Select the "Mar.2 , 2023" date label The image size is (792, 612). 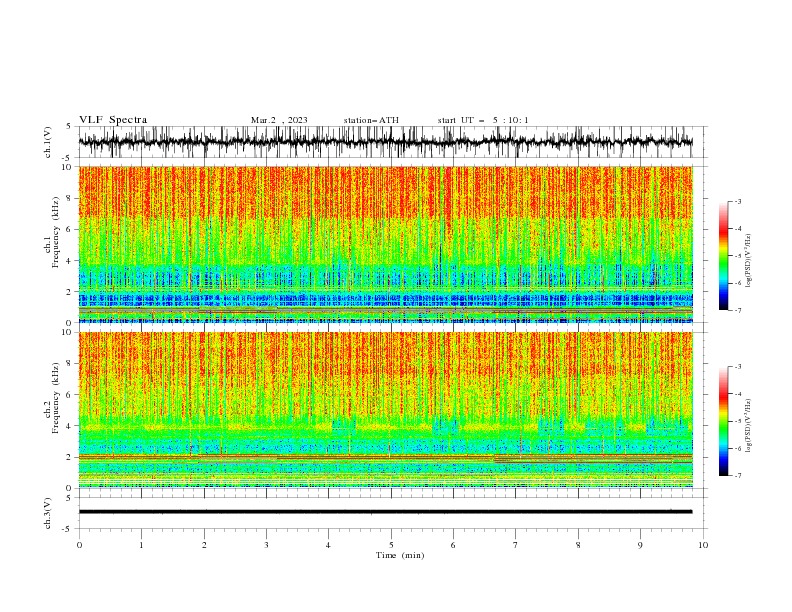[279, 120]
